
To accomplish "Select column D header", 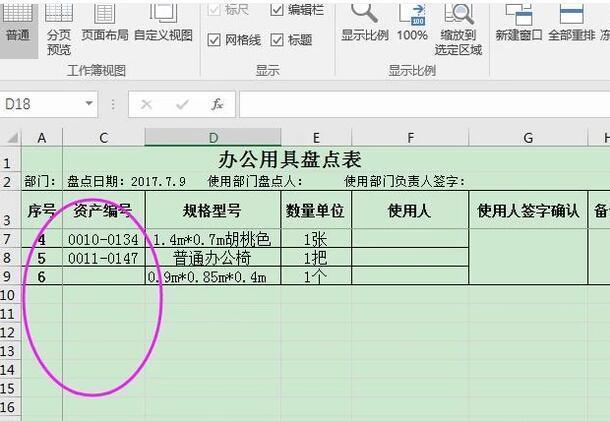I will pos(212,137).
